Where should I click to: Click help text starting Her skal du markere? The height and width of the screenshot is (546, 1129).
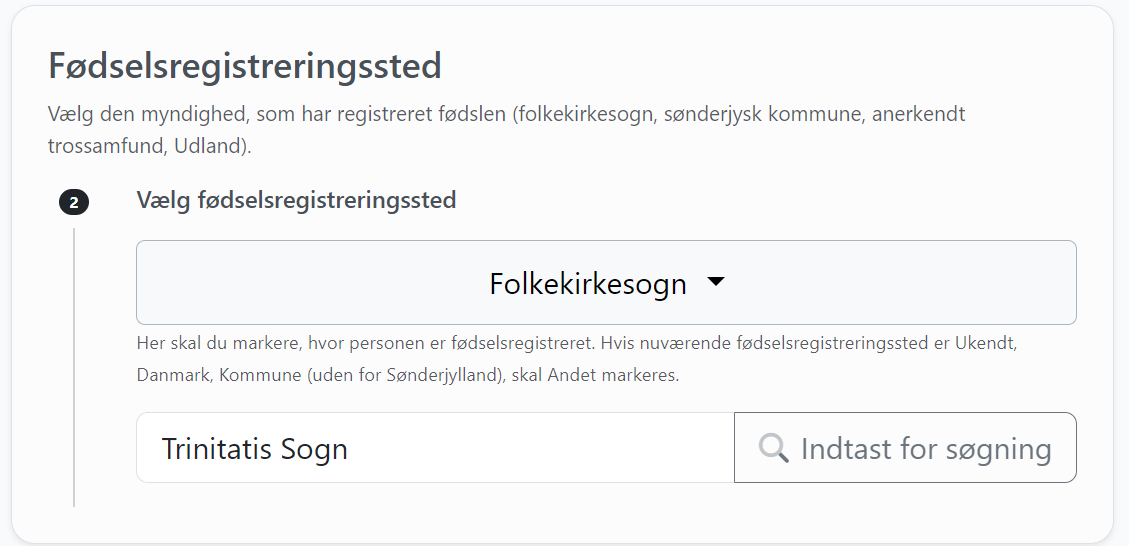coord(577,343)
